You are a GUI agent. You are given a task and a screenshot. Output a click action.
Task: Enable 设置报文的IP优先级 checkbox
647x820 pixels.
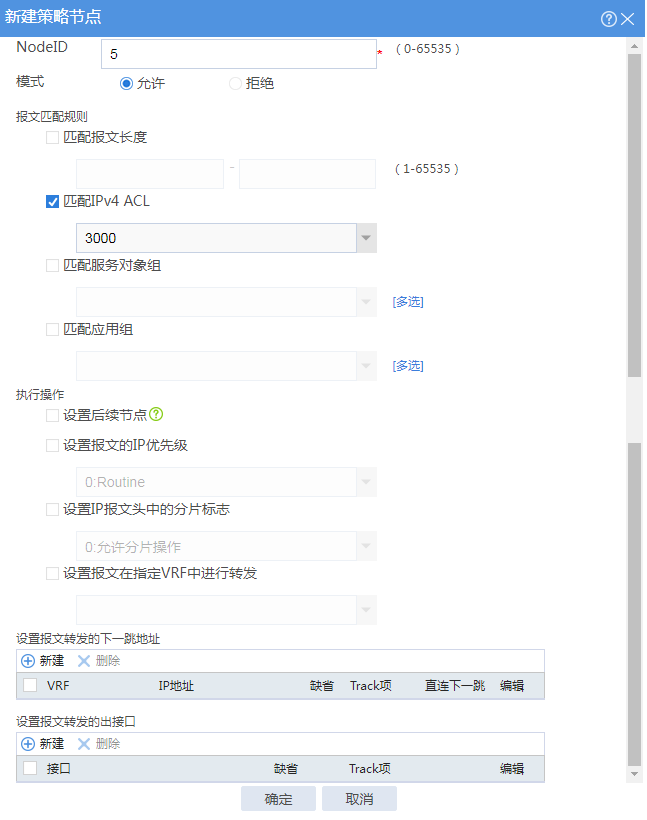coord(52,446)
